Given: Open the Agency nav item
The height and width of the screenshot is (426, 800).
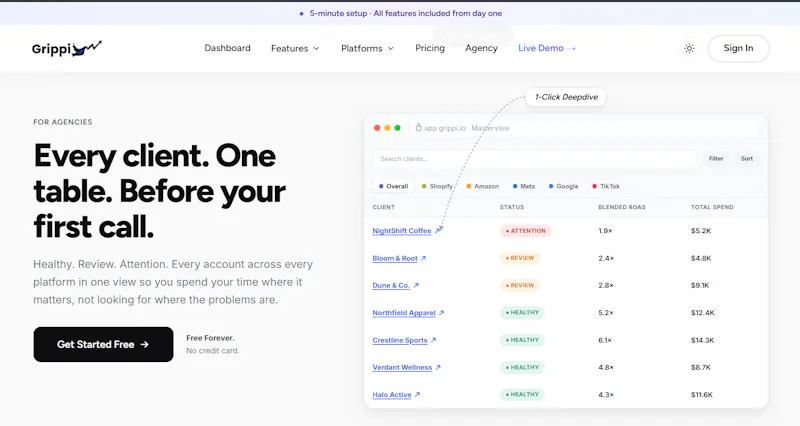Looking at the screenshot, I should (481, 48).
